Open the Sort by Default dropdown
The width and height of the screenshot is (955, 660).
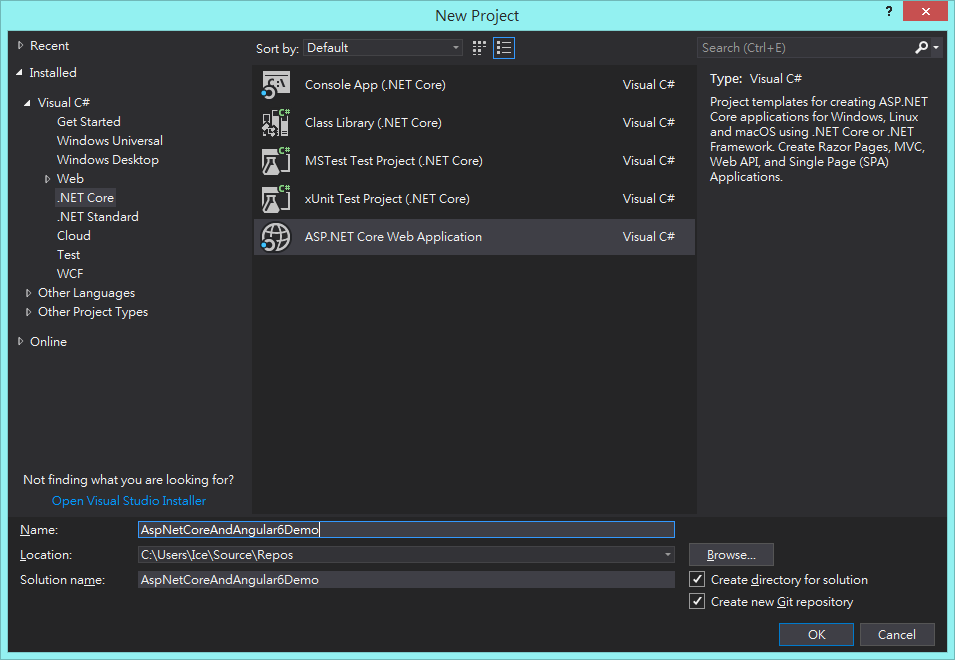click(x=383, y=47)
